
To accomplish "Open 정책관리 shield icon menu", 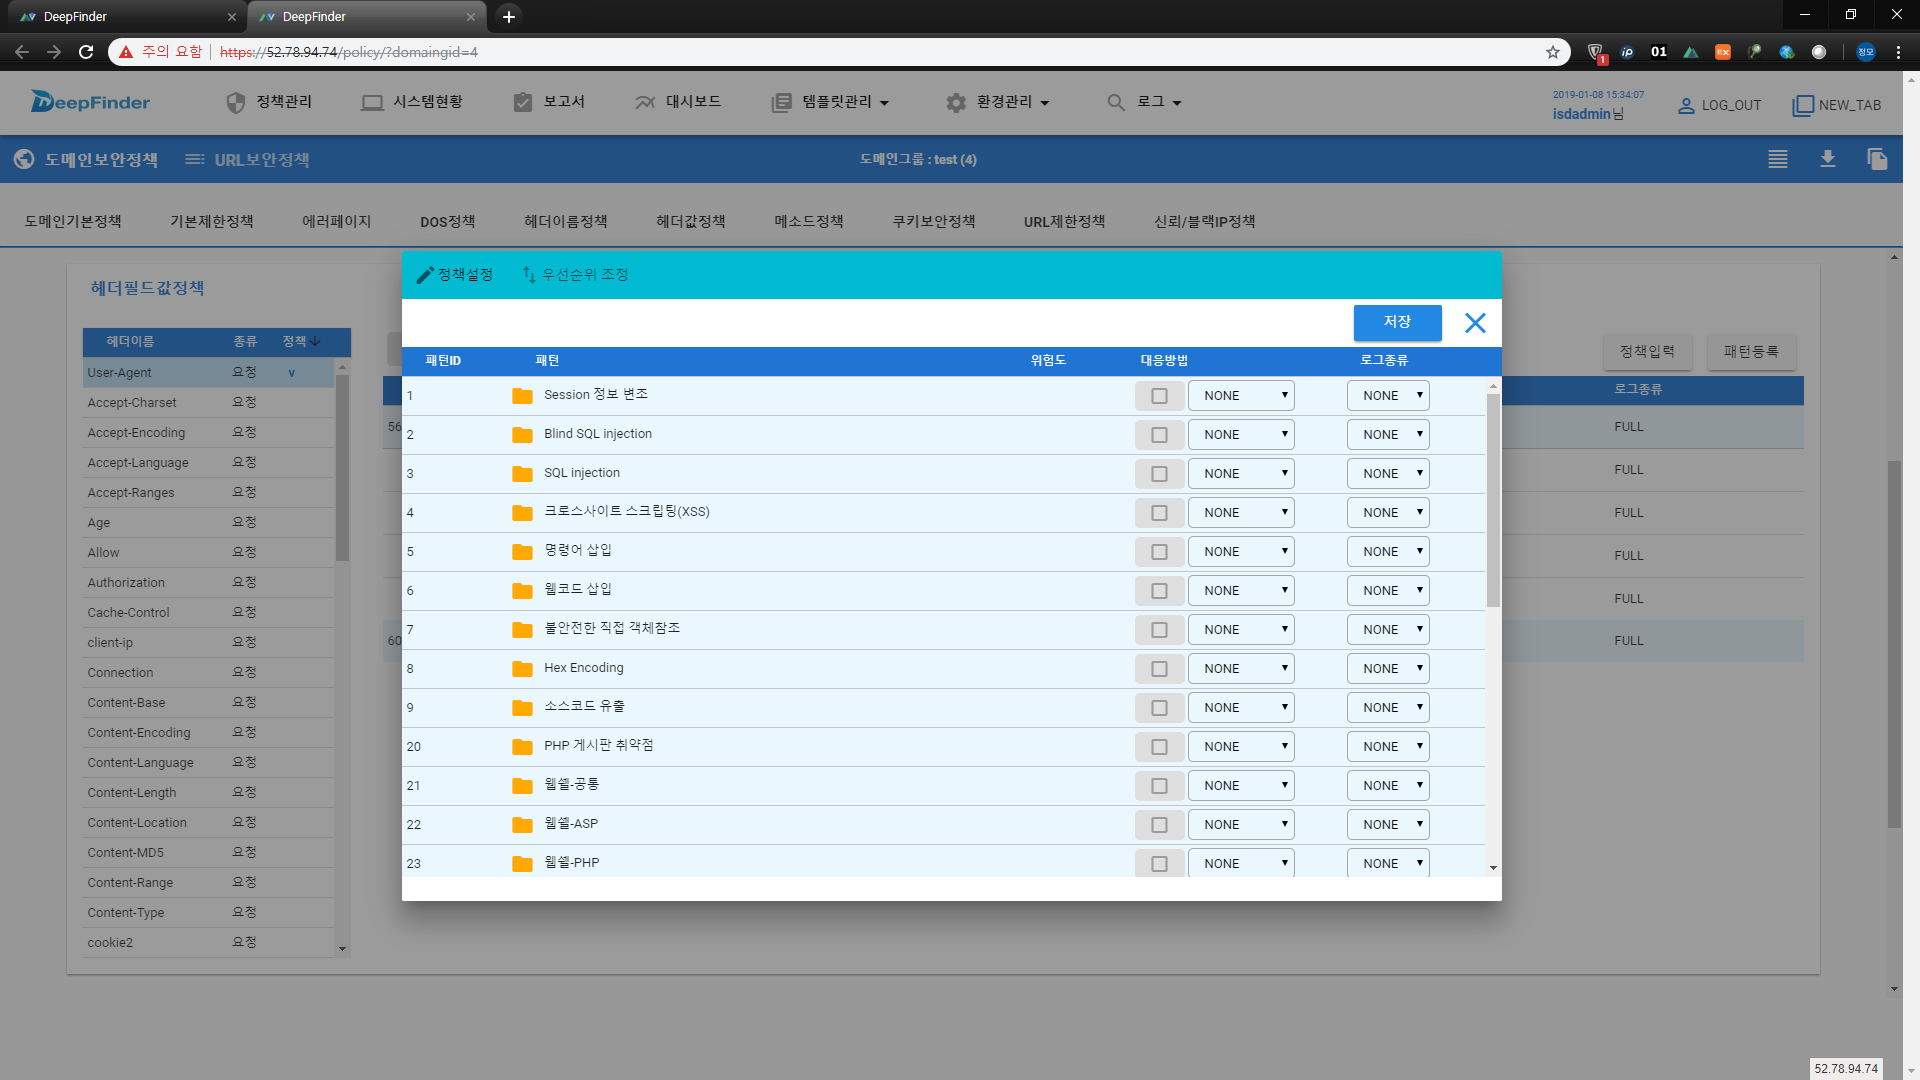I will click(x=236, y=103).
